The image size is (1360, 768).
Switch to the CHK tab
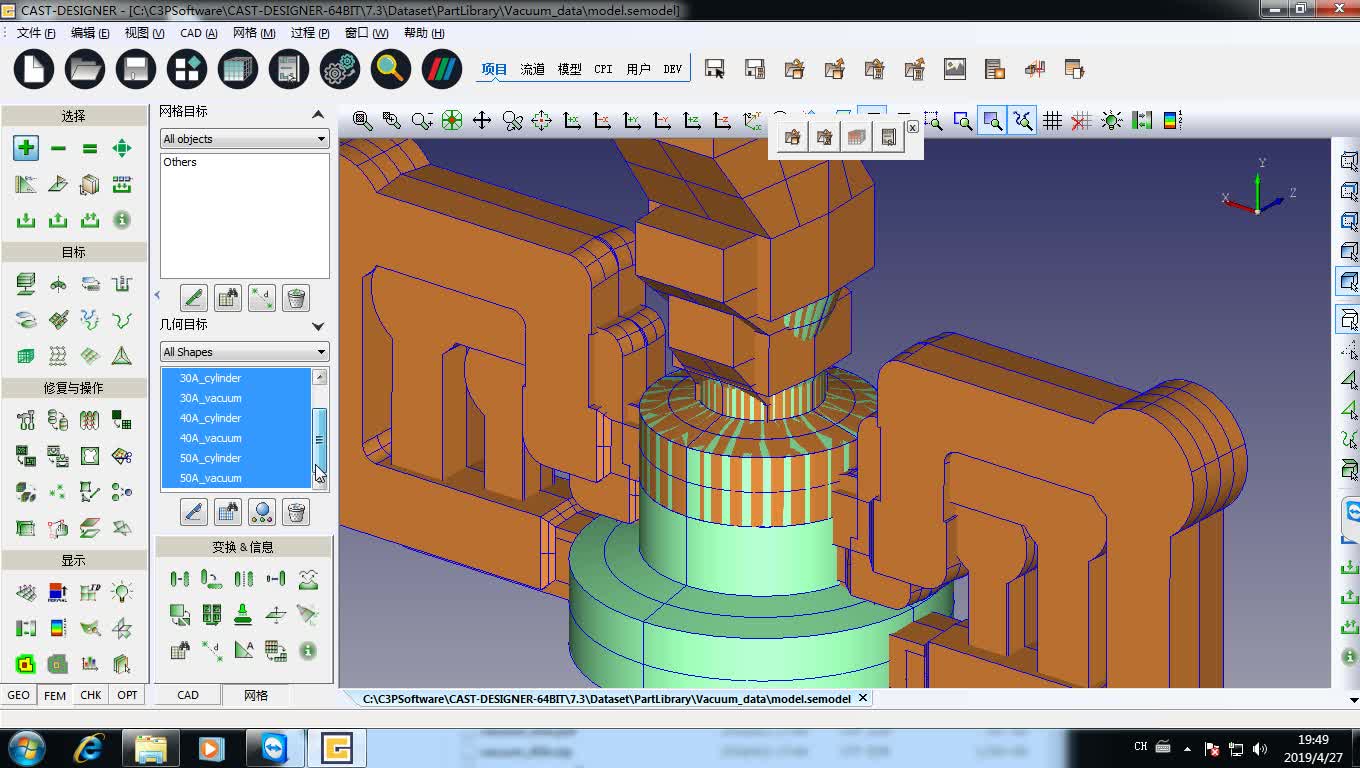(91, 695)
